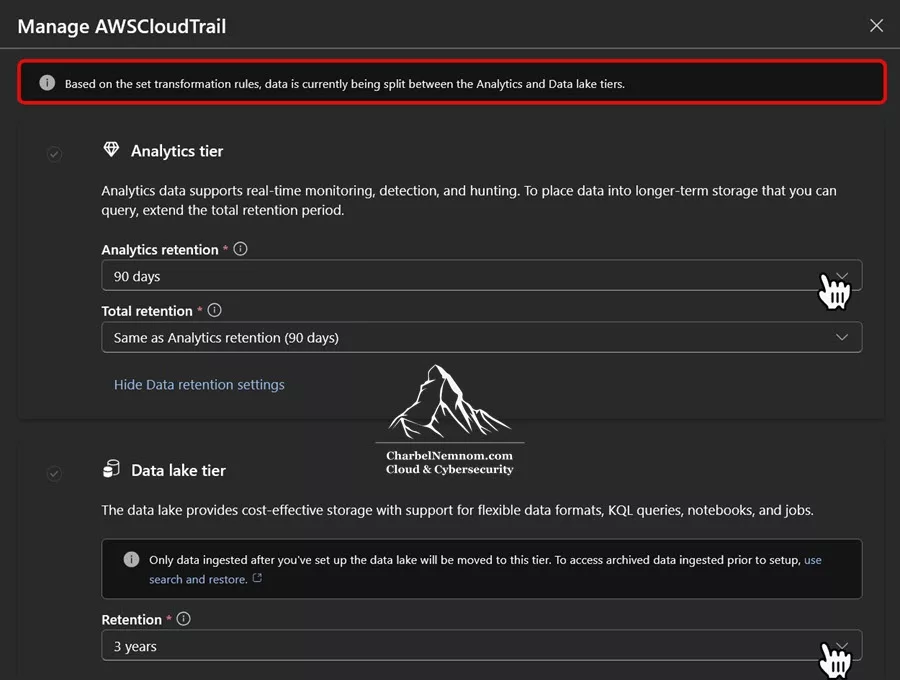
Task: Click info icon next to Analytics retention
Action: [240, 249]
